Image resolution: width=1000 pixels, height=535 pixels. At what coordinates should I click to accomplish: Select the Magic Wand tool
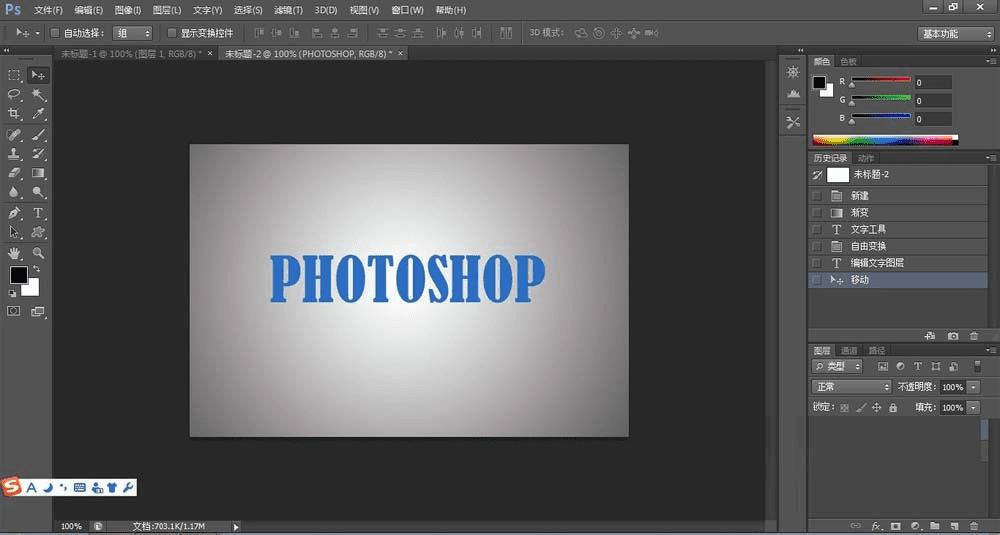[38, 94]
